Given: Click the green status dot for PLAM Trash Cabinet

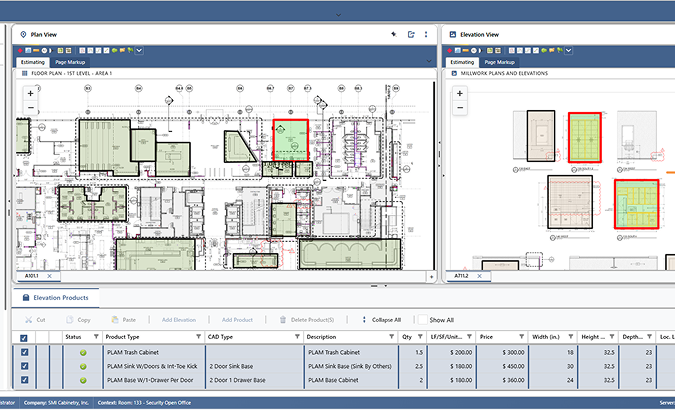Looking at the screenshot, I should click(83, 353).
